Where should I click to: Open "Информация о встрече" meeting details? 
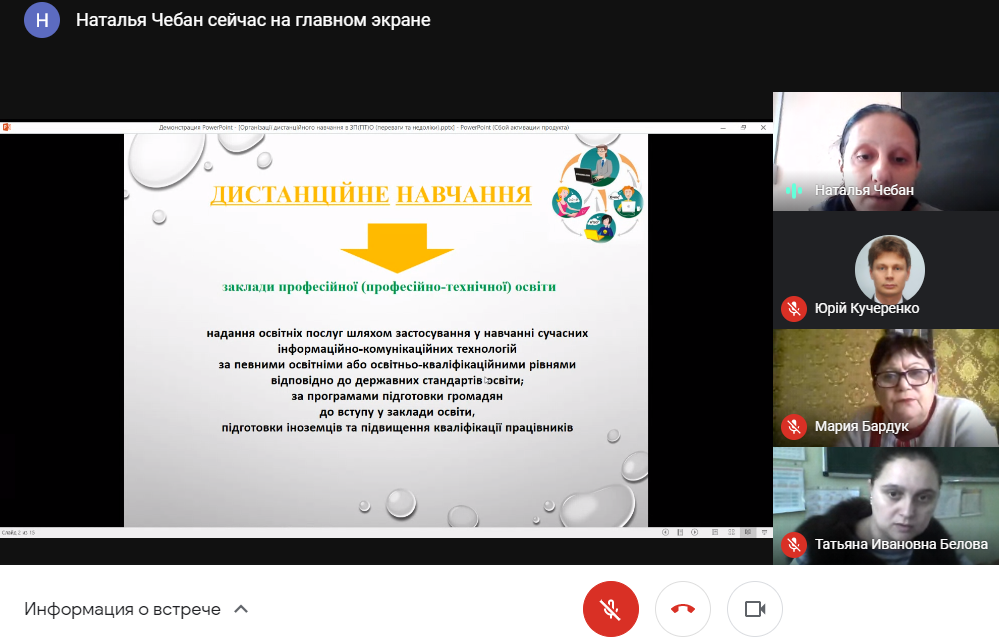point(122,609)
